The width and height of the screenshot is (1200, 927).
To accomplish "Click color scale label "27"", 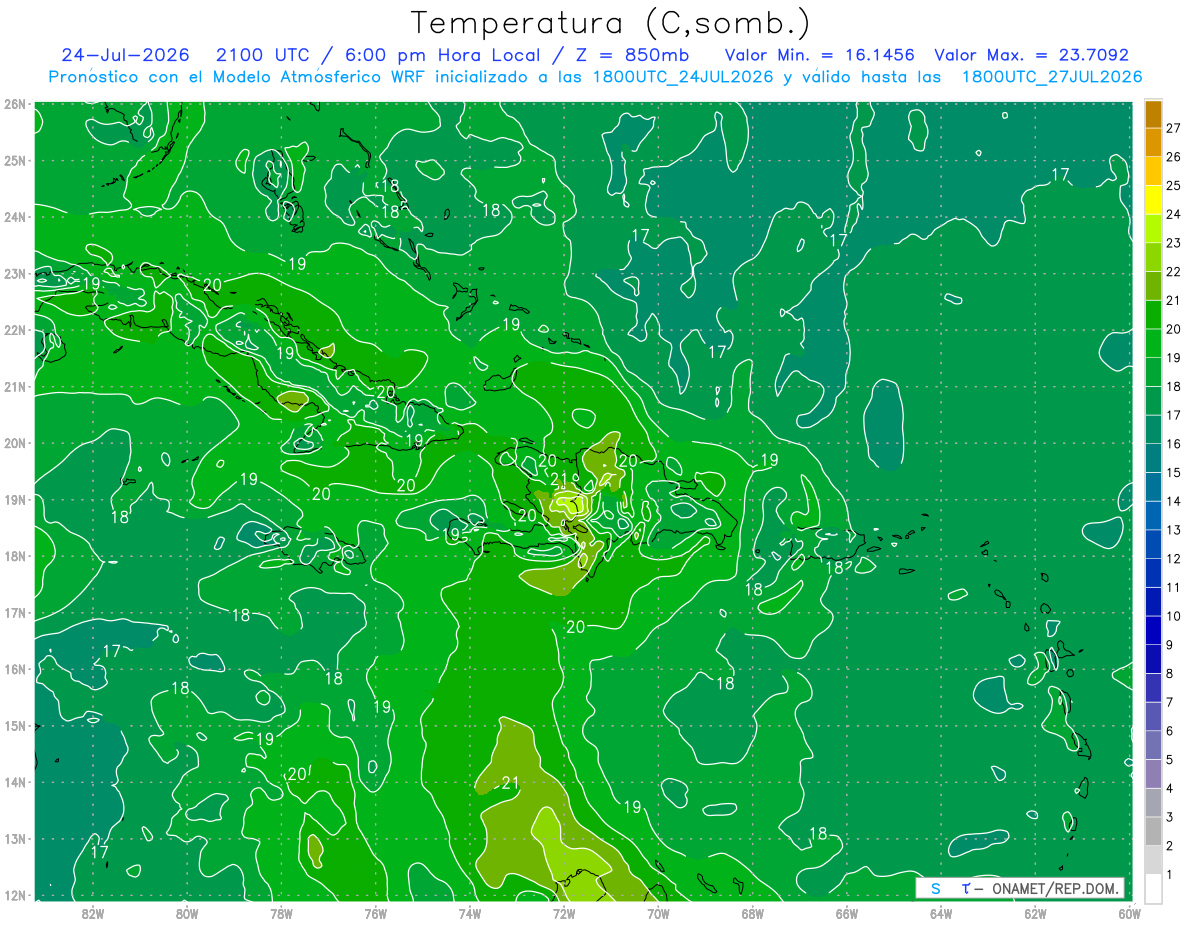I will (1174, 128).
